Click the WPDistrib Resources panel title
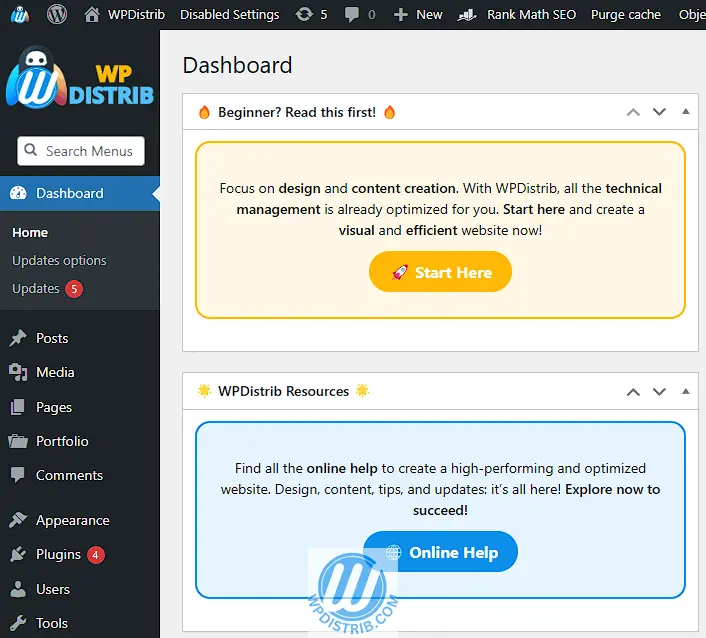Viewport: 706px width, 638px height. coord(283,391)
